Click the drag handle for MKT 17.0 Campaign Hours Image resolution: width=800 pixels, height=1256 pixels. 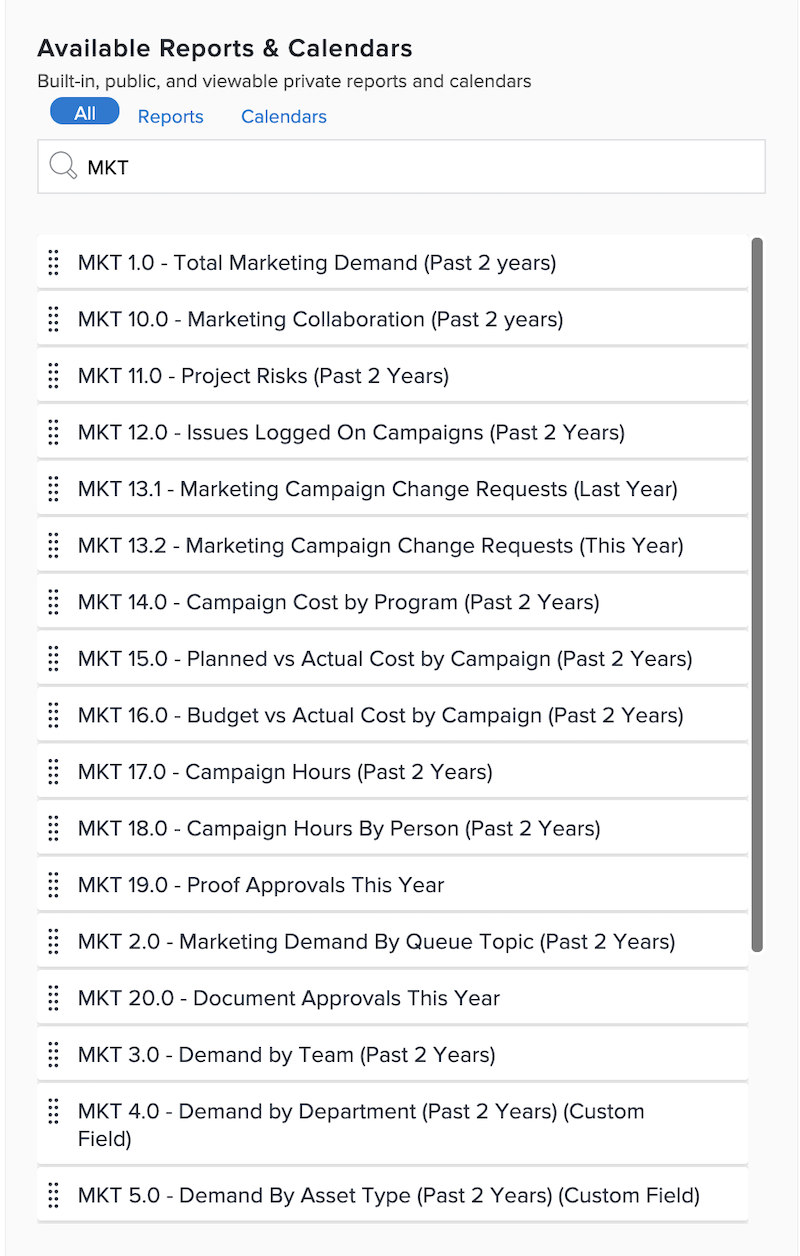(x=53, y=771)
